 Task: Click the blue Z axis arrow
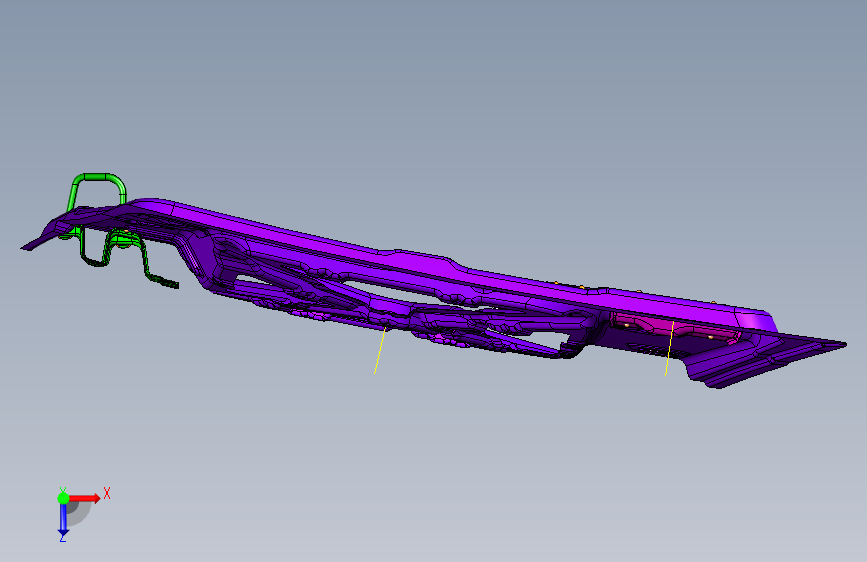63,521
